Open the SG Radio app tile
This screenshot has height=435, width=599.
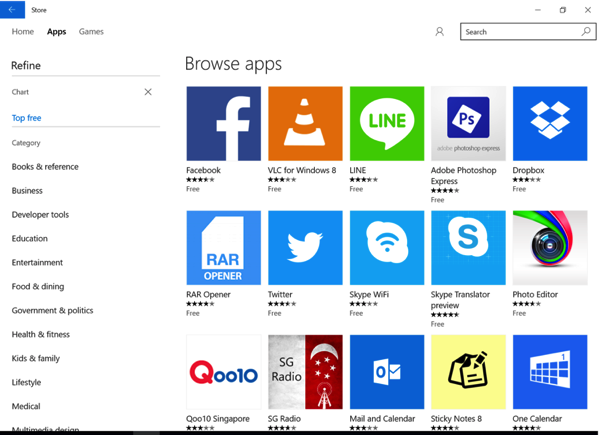[x=305, y=372]
